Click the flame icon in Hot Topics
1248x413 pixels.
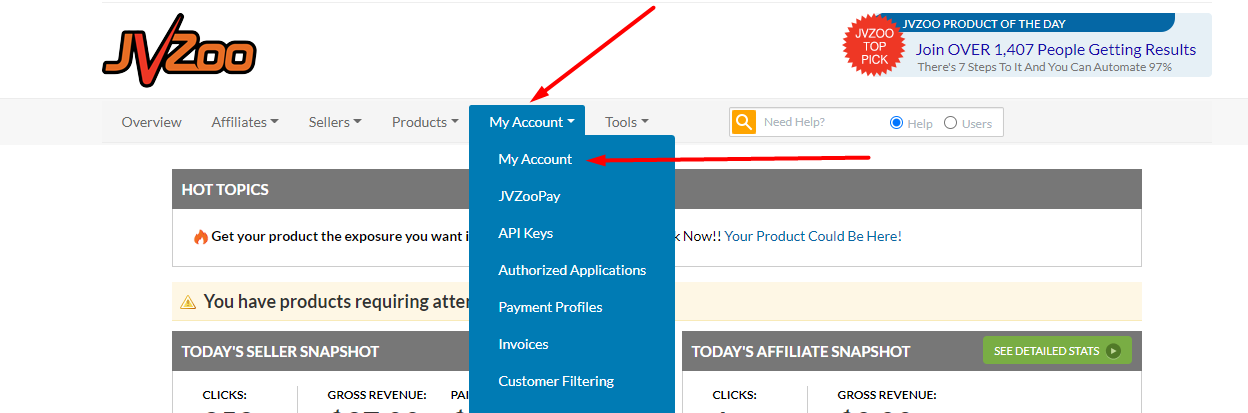click(x=201, y=237)
